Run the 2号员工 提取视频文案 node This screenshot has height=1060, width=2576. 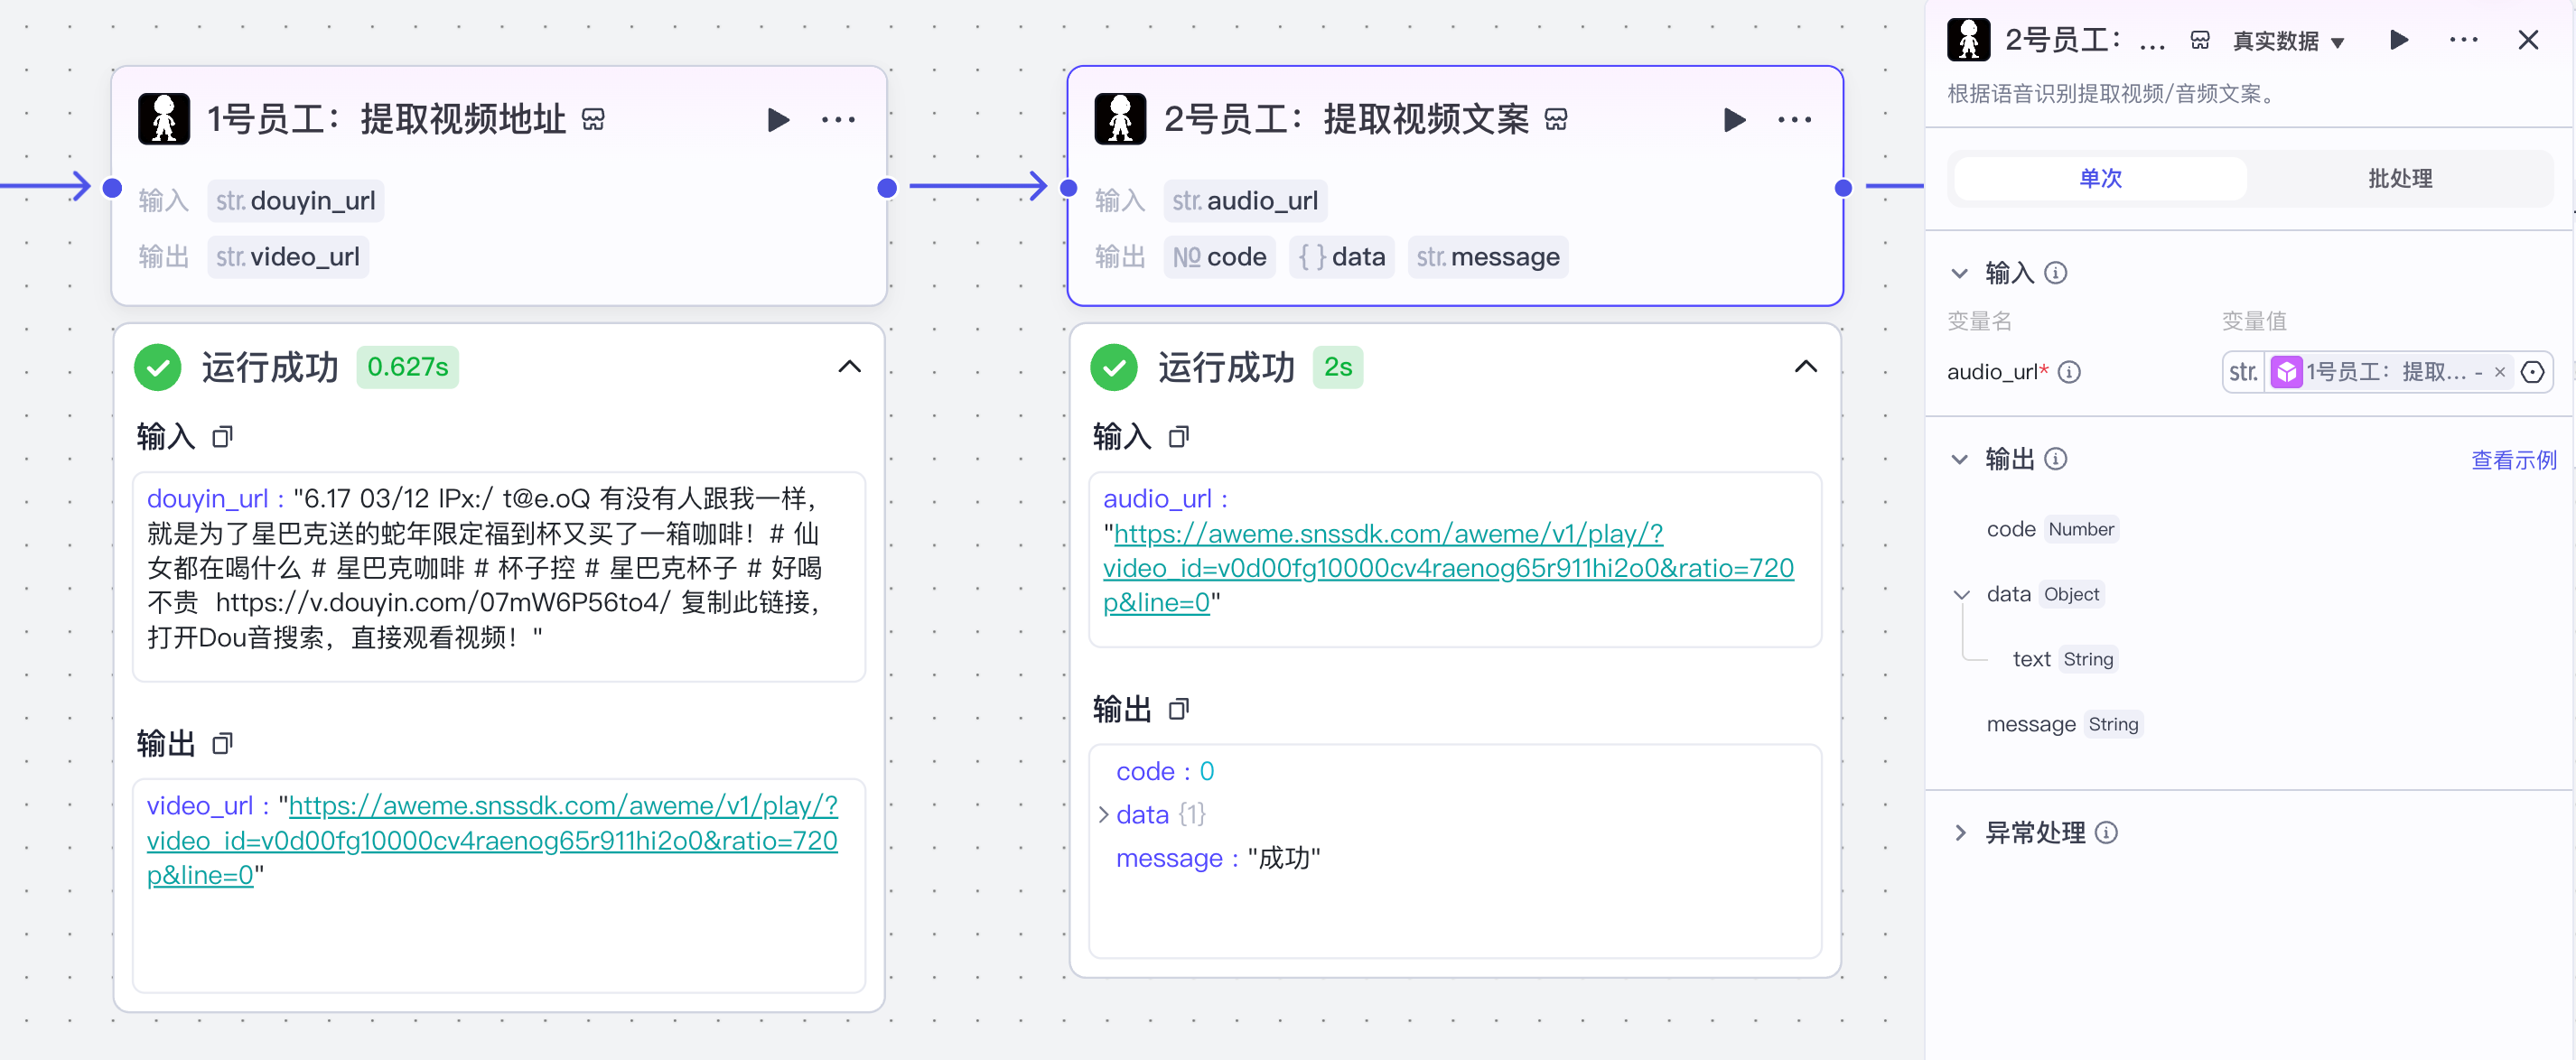click(x=1734, y=120)
